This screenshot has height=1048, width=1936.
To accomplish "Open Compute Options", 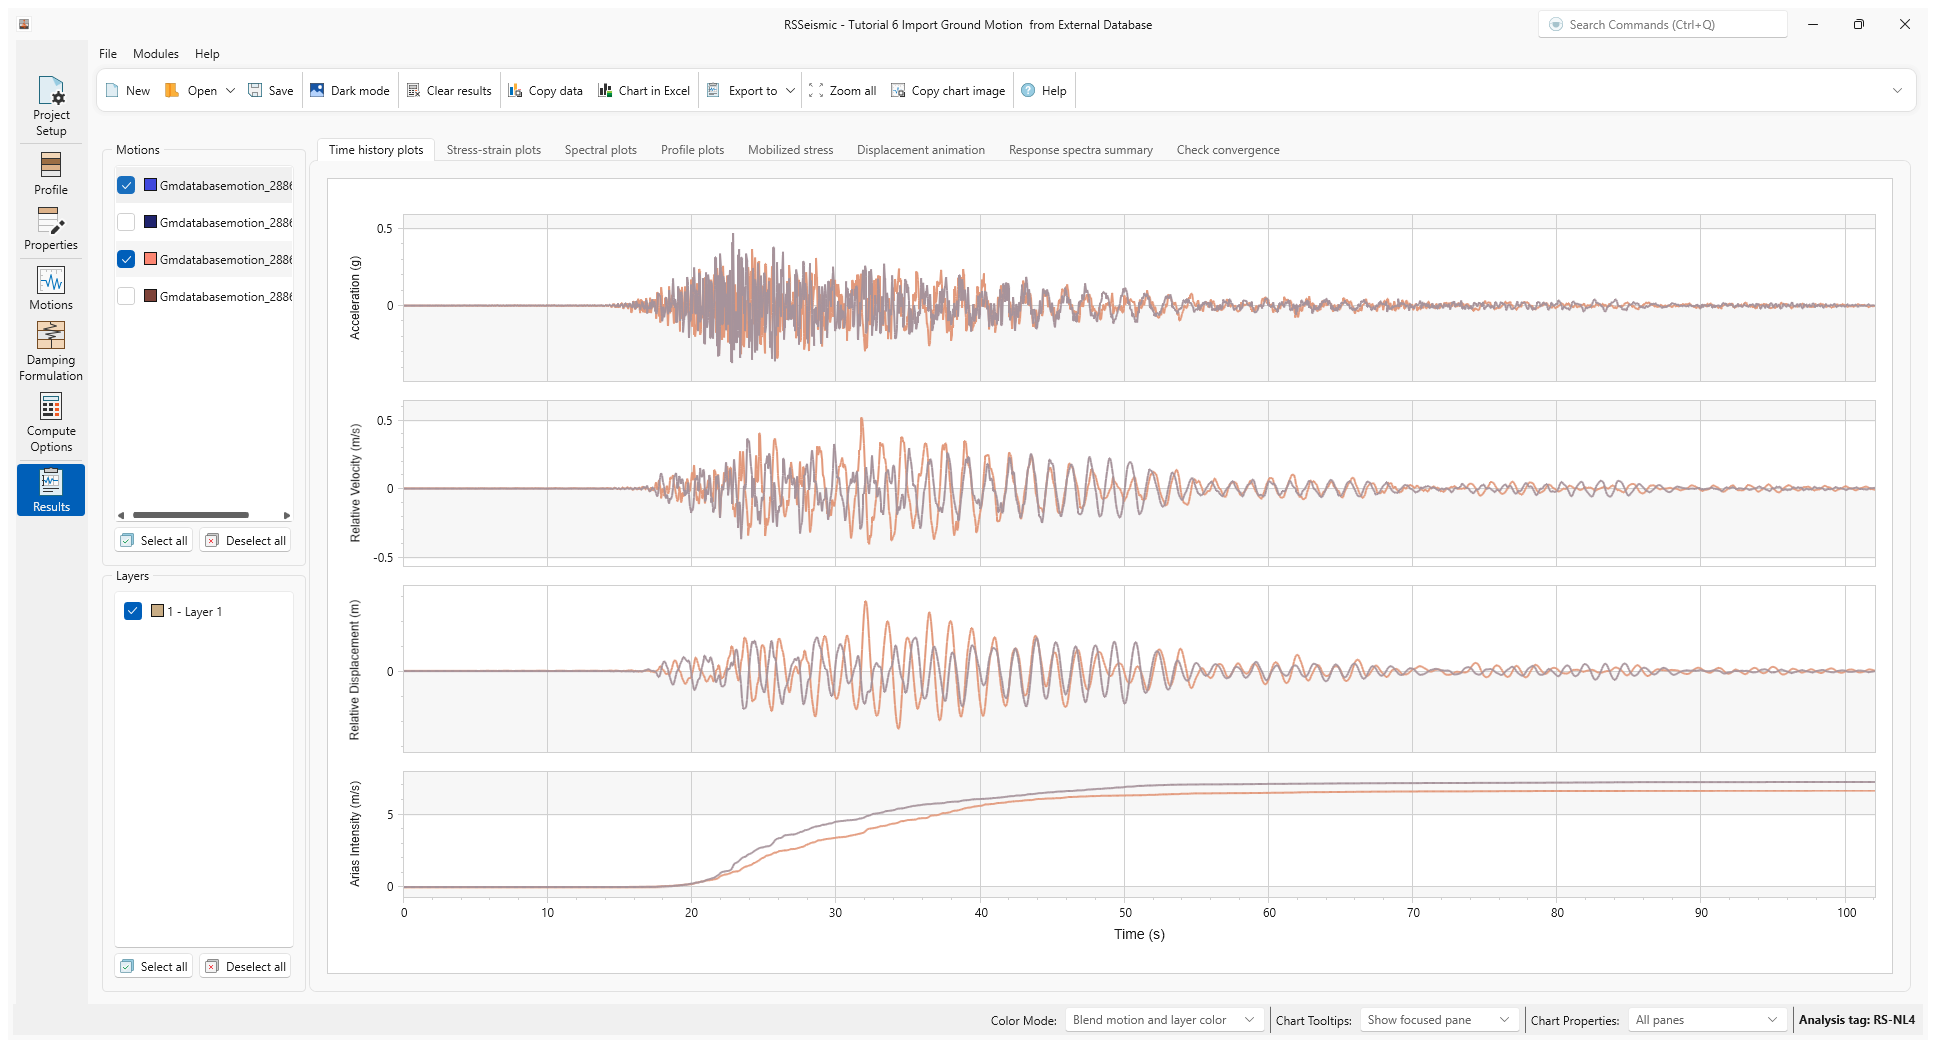I will coord(51,420).
